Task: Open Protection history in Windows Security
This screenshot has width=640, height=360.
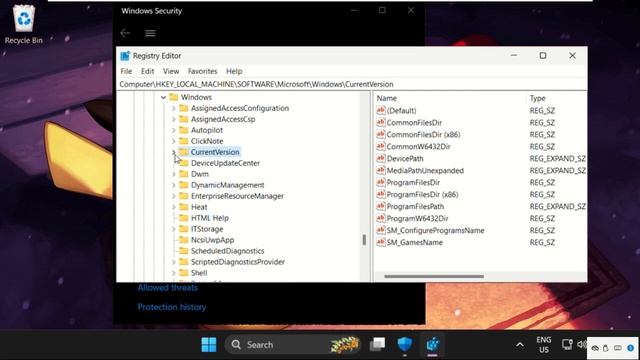Action: pos(171,307)
